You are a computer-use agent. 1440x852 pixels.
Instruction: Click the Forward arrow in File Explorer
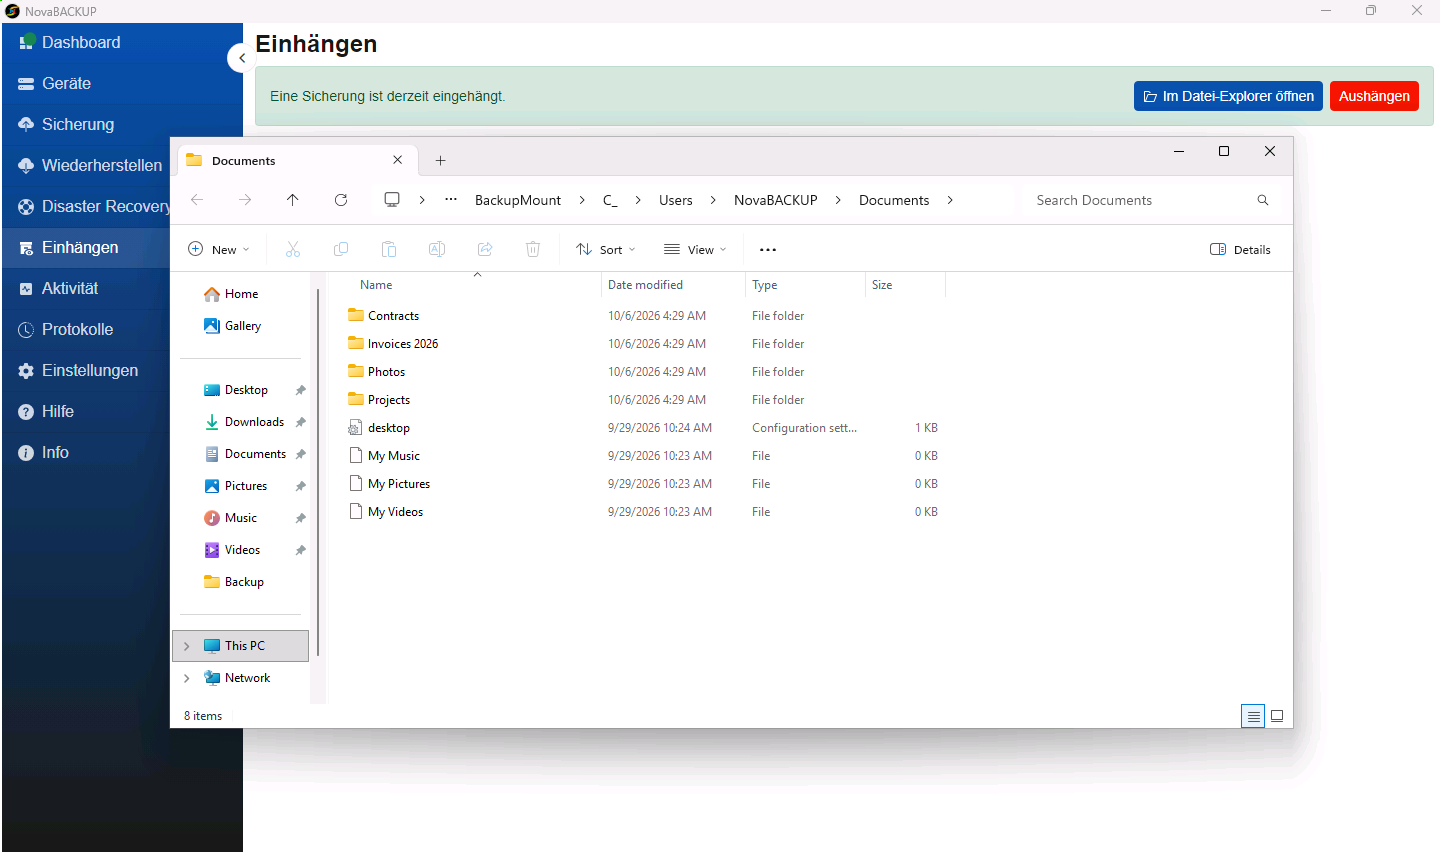point(245,200)
